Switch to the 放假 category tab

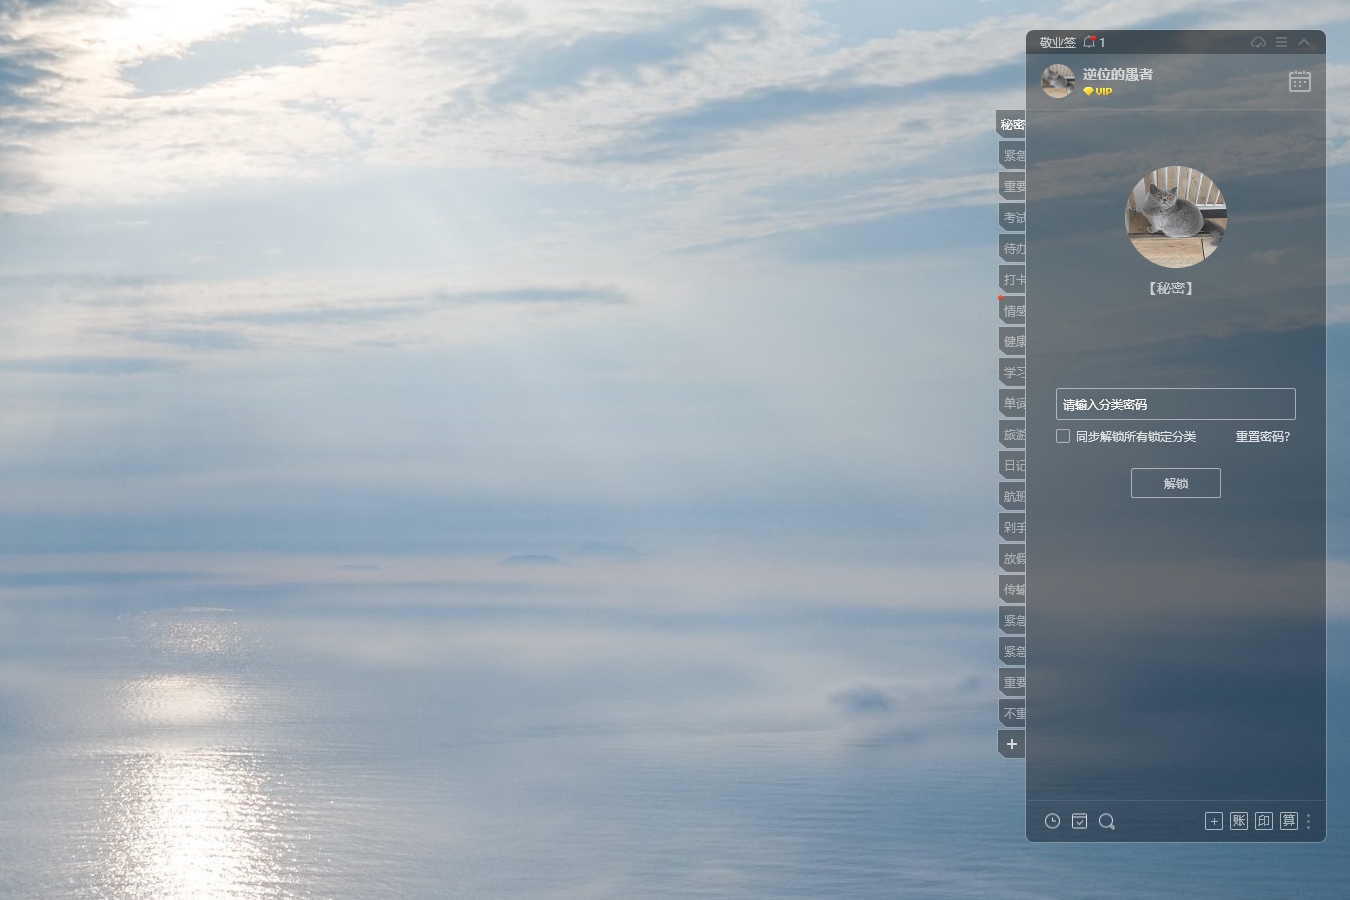1013,558
